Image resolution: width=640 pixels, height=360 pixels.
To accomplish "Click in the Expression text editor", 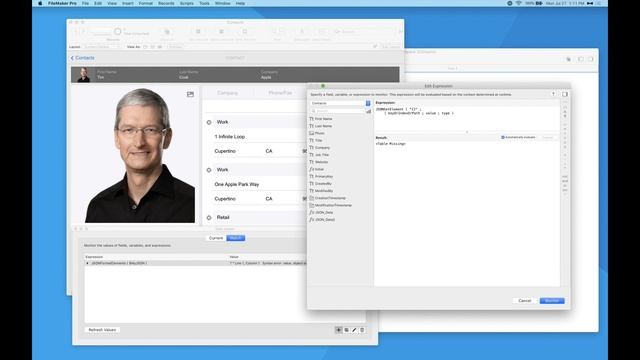I will click(x=467, y=118).
